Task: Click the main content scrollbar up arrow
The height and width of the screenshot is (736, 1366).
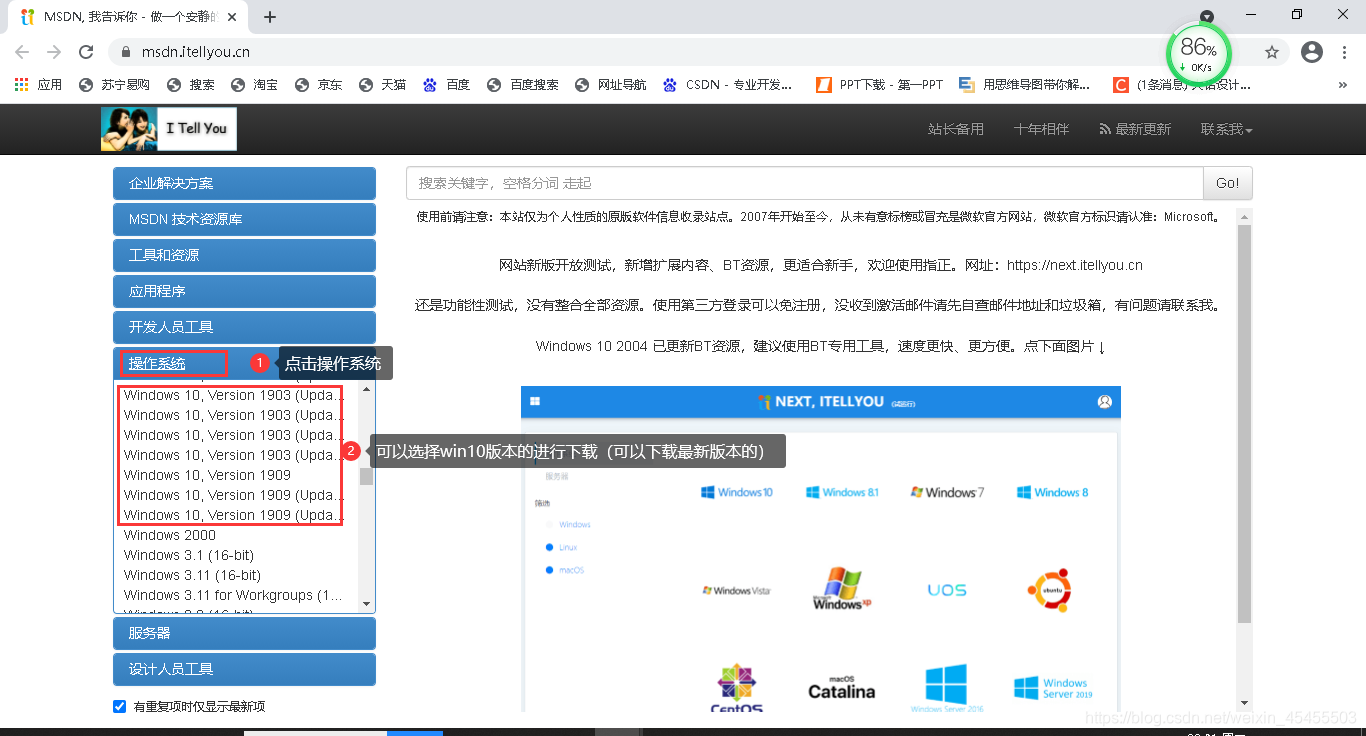Action: pos(1245,216)
